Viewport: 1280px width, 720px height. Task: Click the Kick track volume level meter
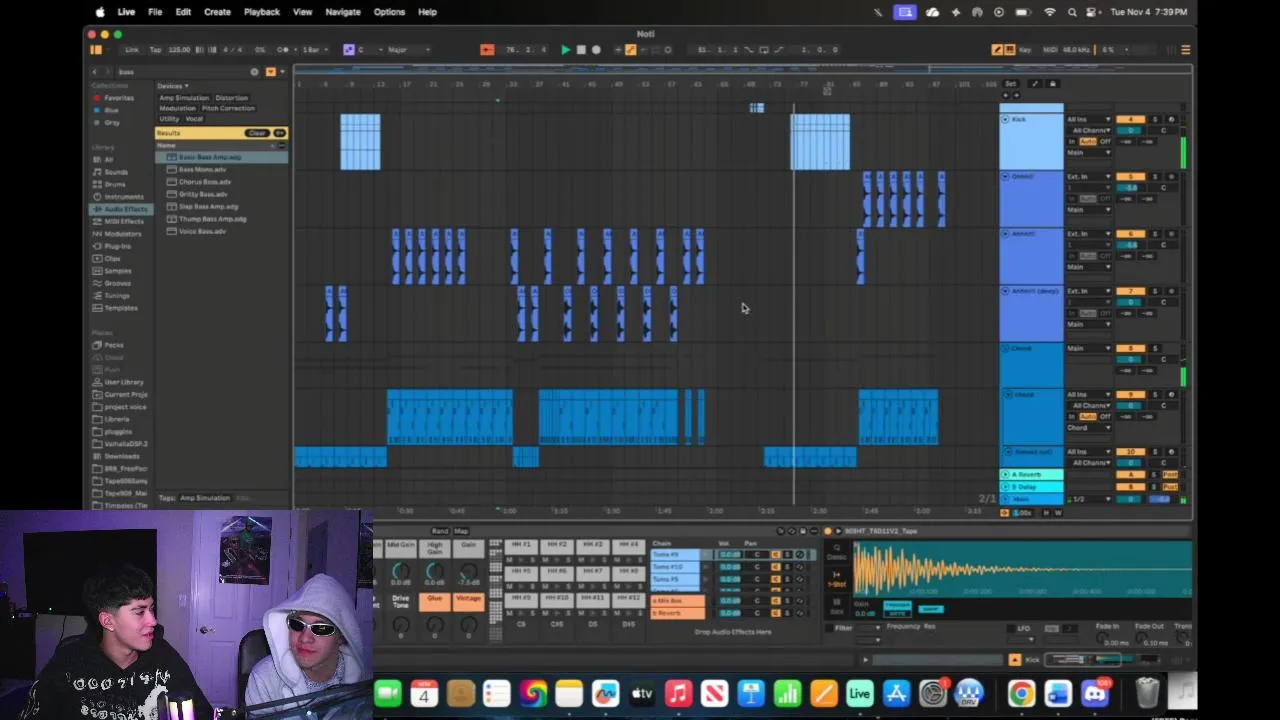tap(1184, 142)
